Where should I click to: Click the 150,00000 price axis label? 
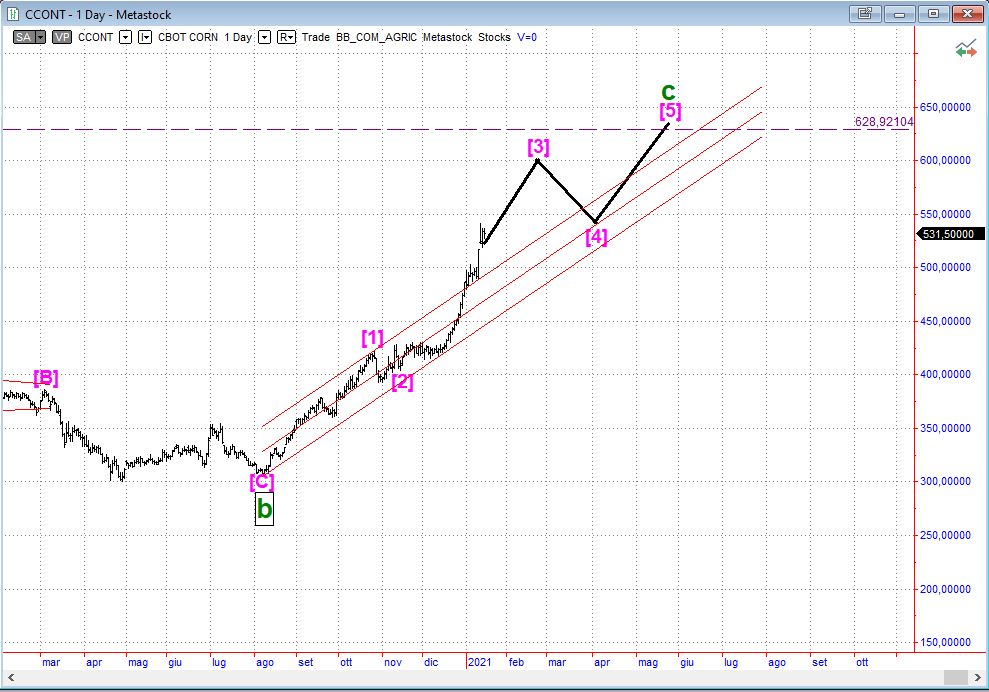944,642
